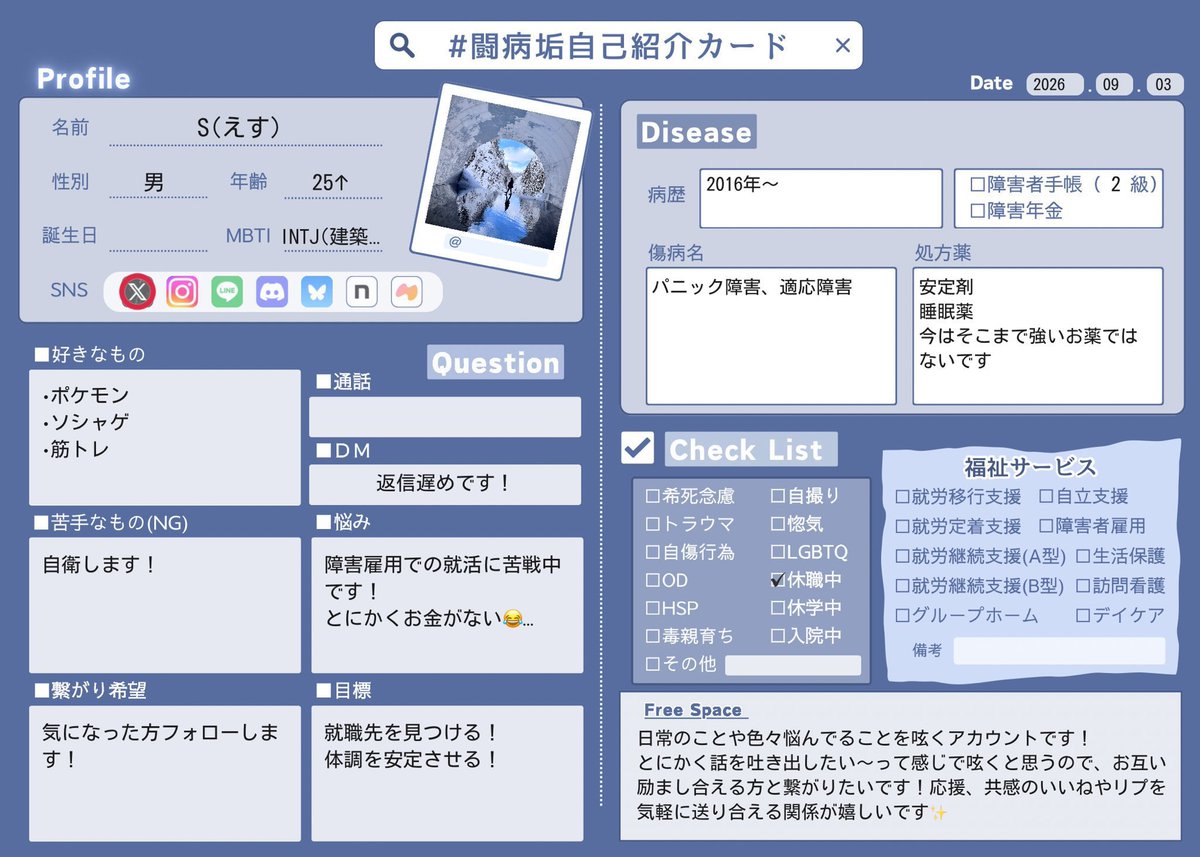The height and width of the screenshot is (857, 1200).
Task: Click the その他 blank entry field
Action: coord(793,665)
